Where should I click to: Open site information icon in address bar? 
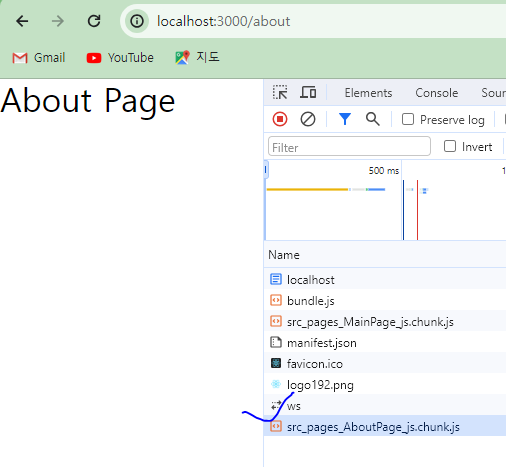[137, 21]
